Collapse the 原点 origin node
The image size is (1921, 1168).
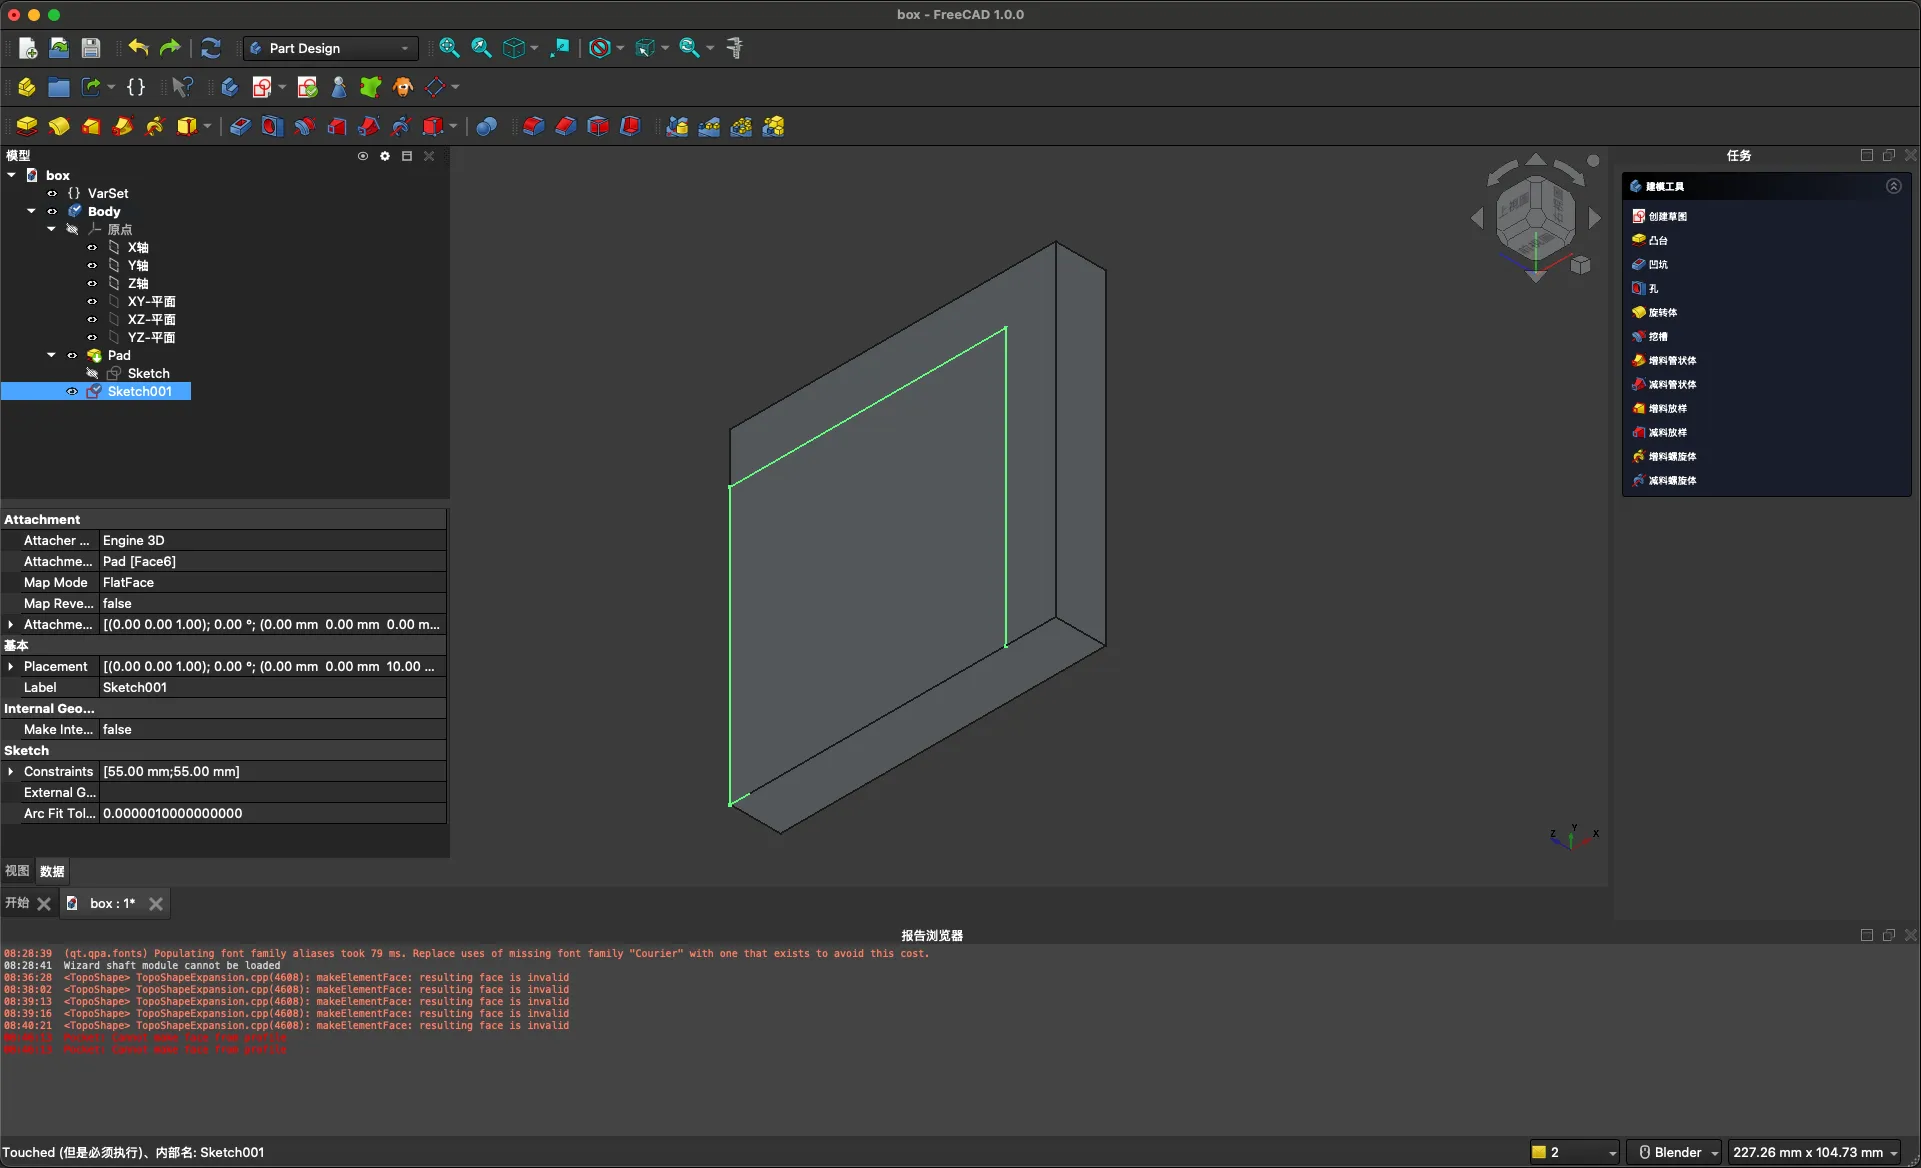click(52, 229)
